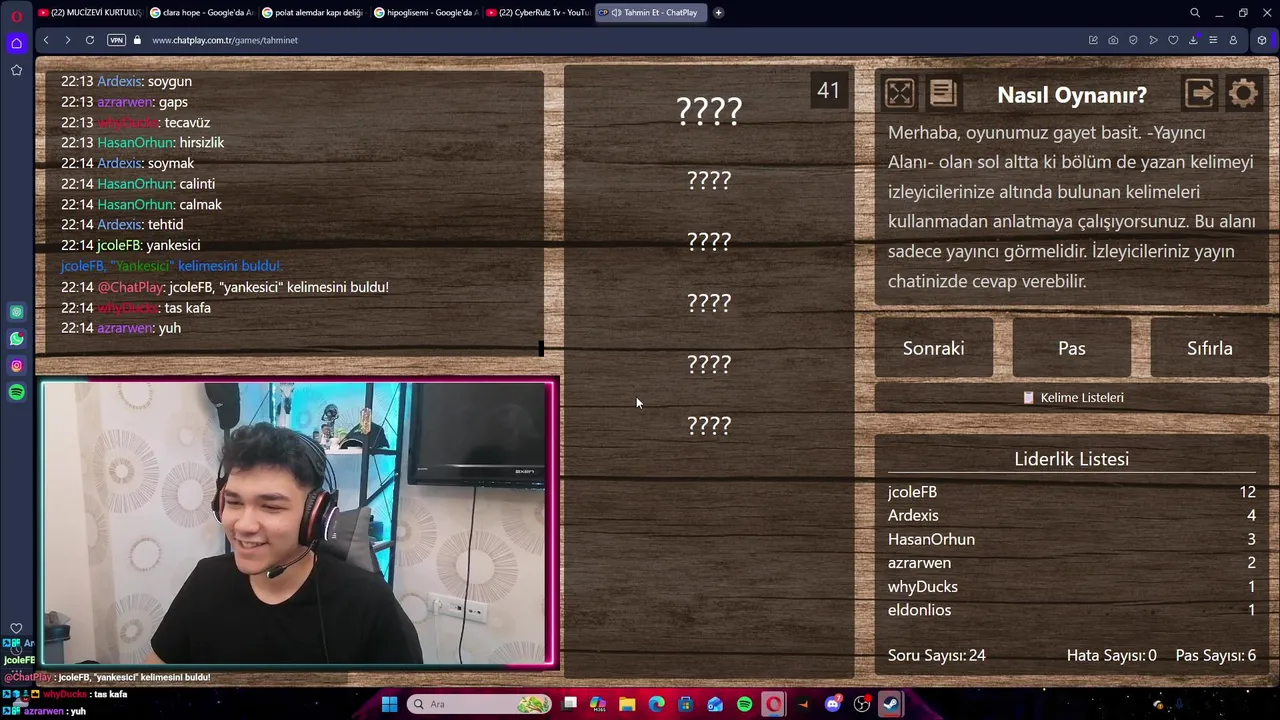Open the browser downloads icon
The width and height of the screenshot is (1280, 720).
(1193, 40)
